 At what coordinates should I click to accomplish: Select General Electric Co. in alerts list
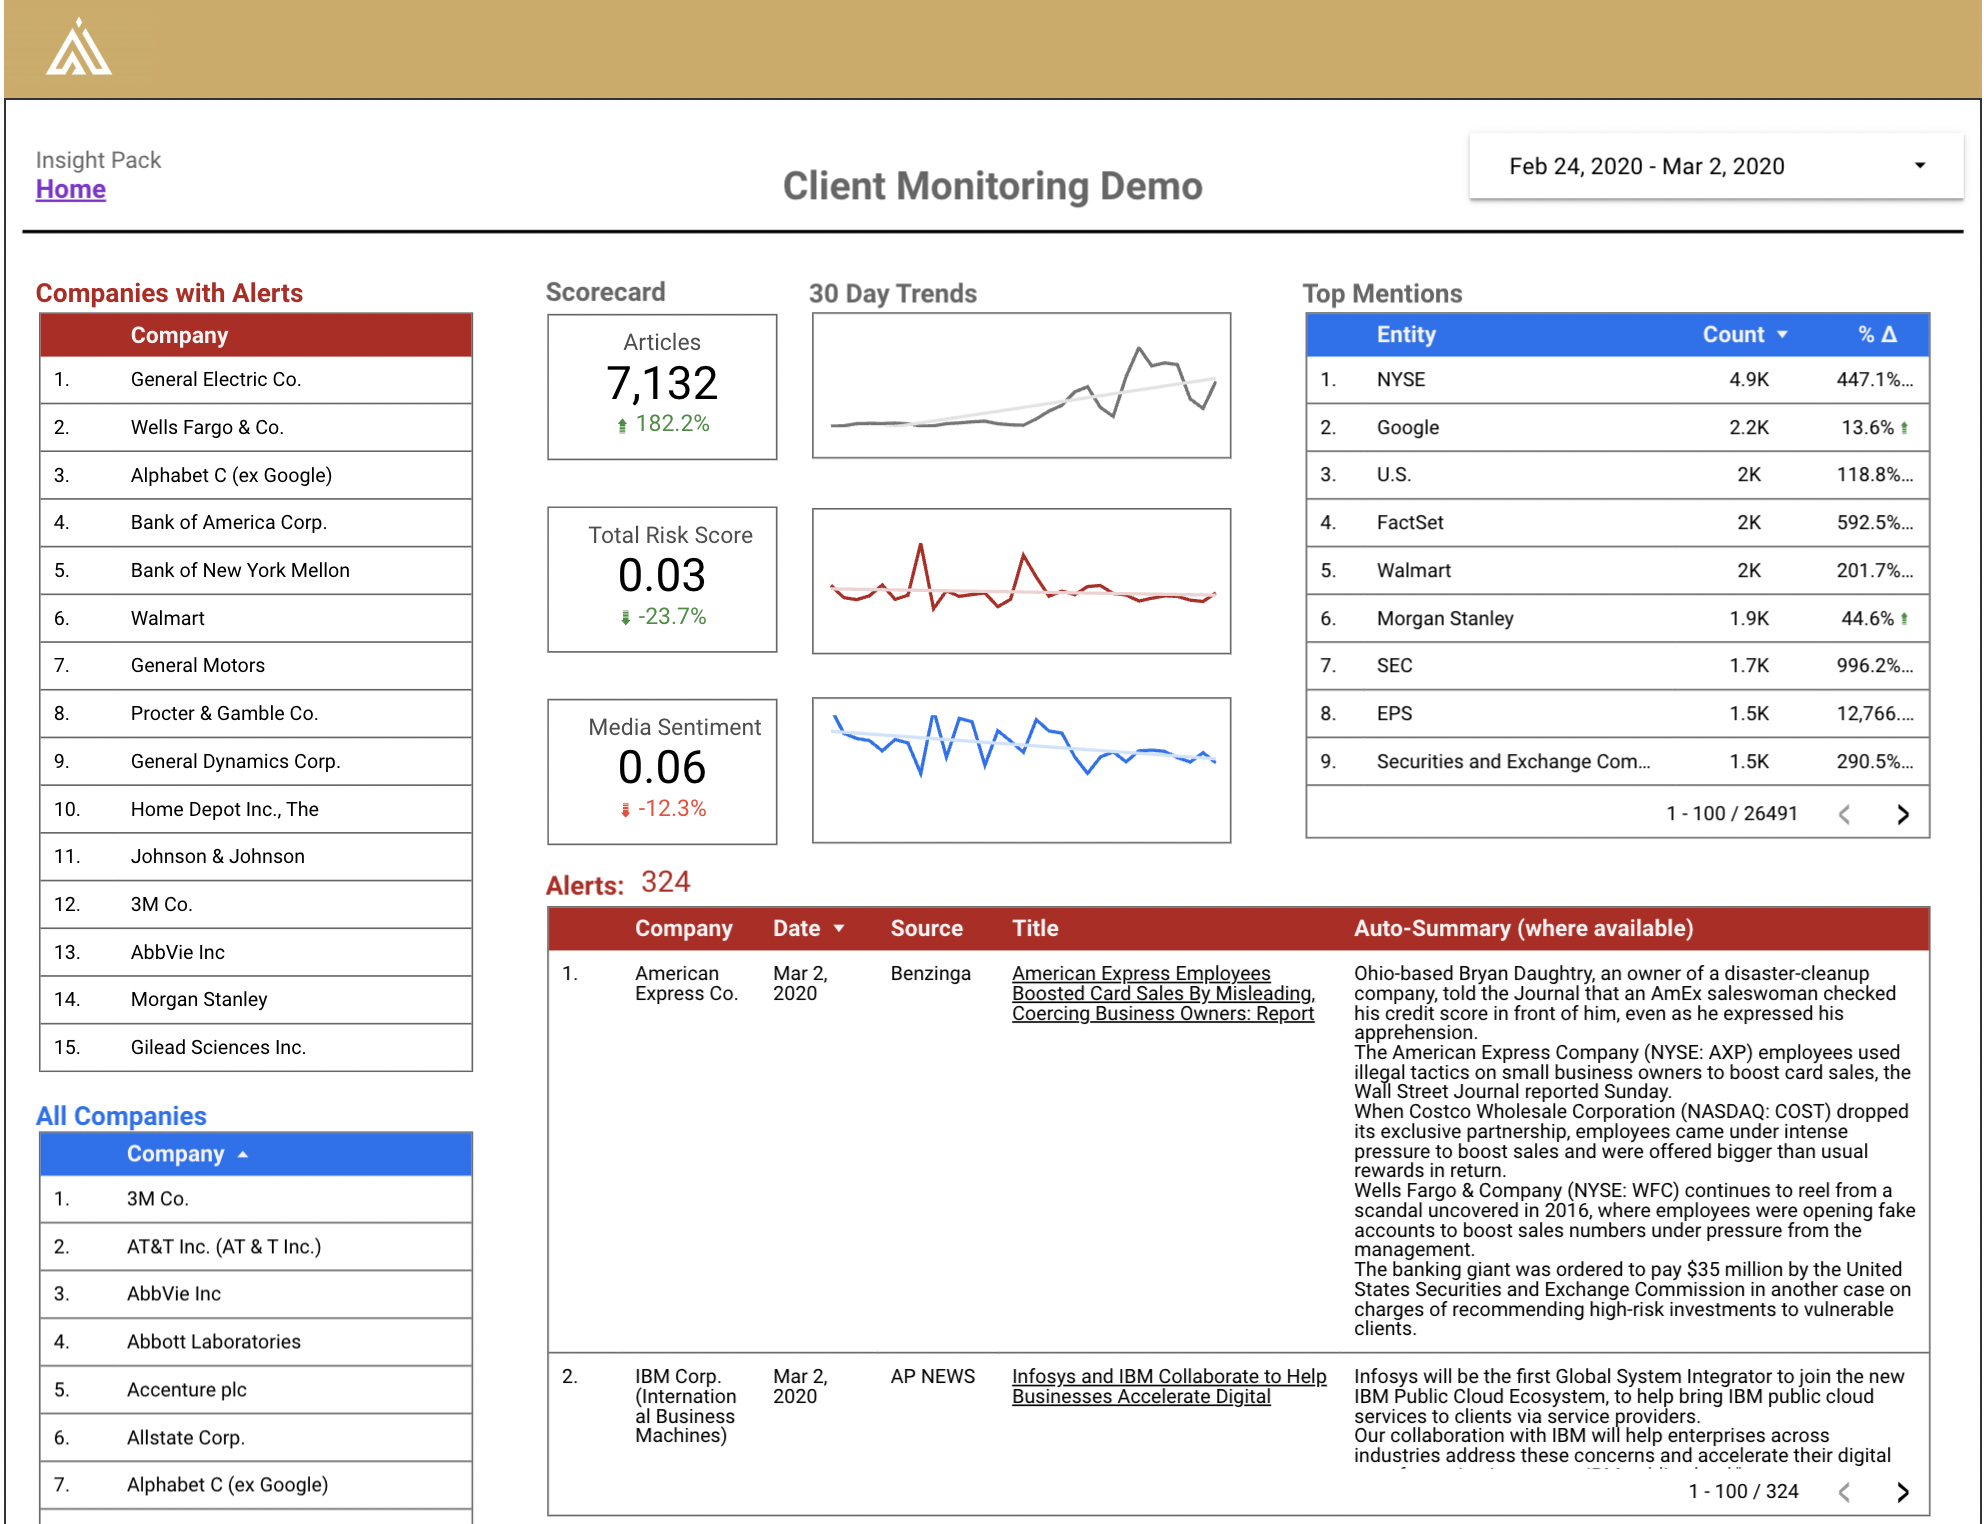(256, 380)
